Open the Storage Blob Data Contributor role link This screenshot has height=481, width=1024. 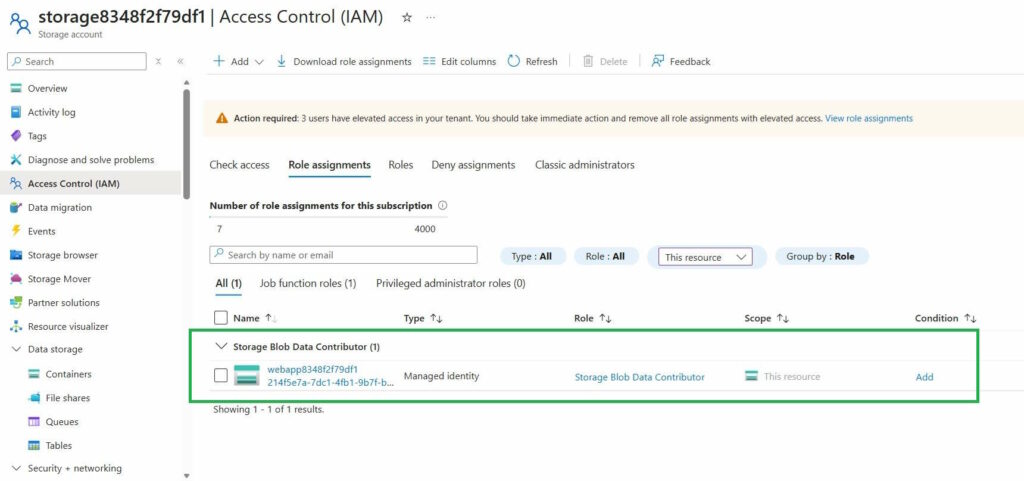639,377
